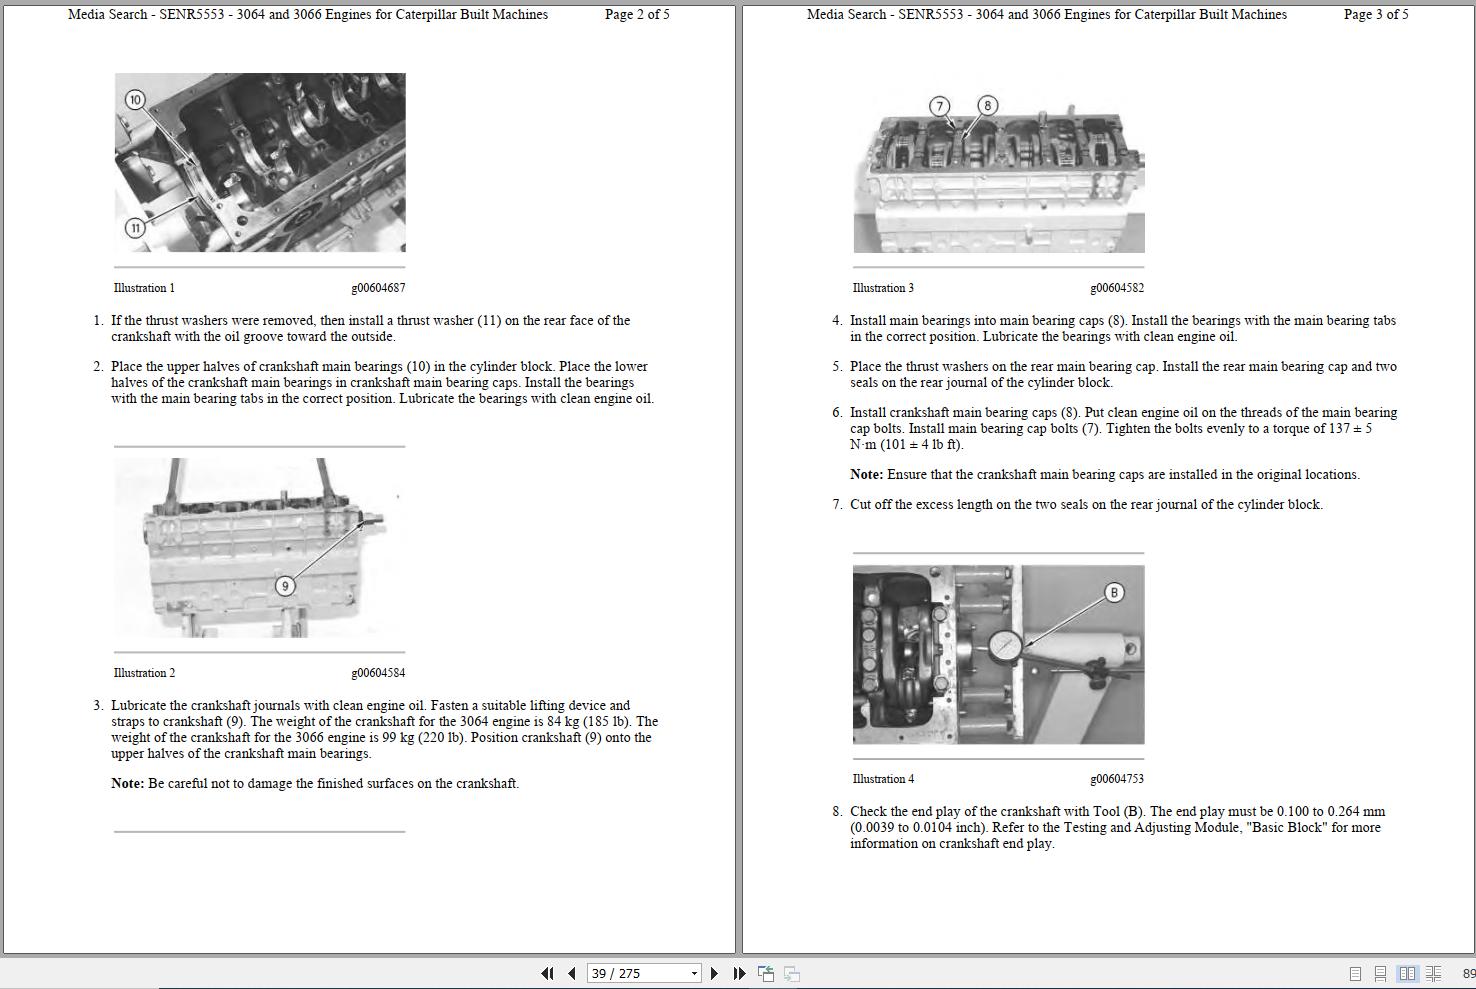Enable continuous scrolling page layout
The width and height of the screenshot is (1476, 989).
click(1381, 972)
